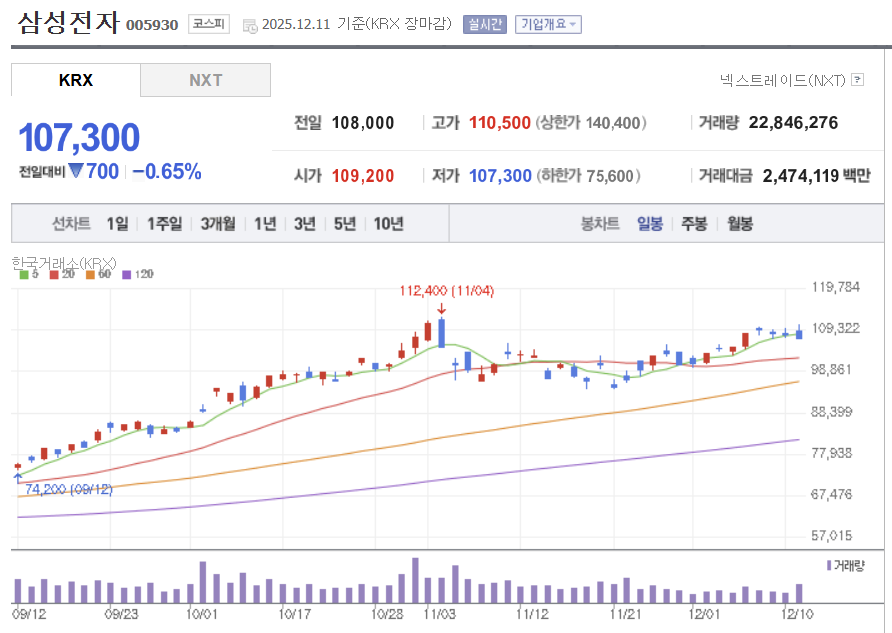Click the 119,784 price axis label

point(835,287)
